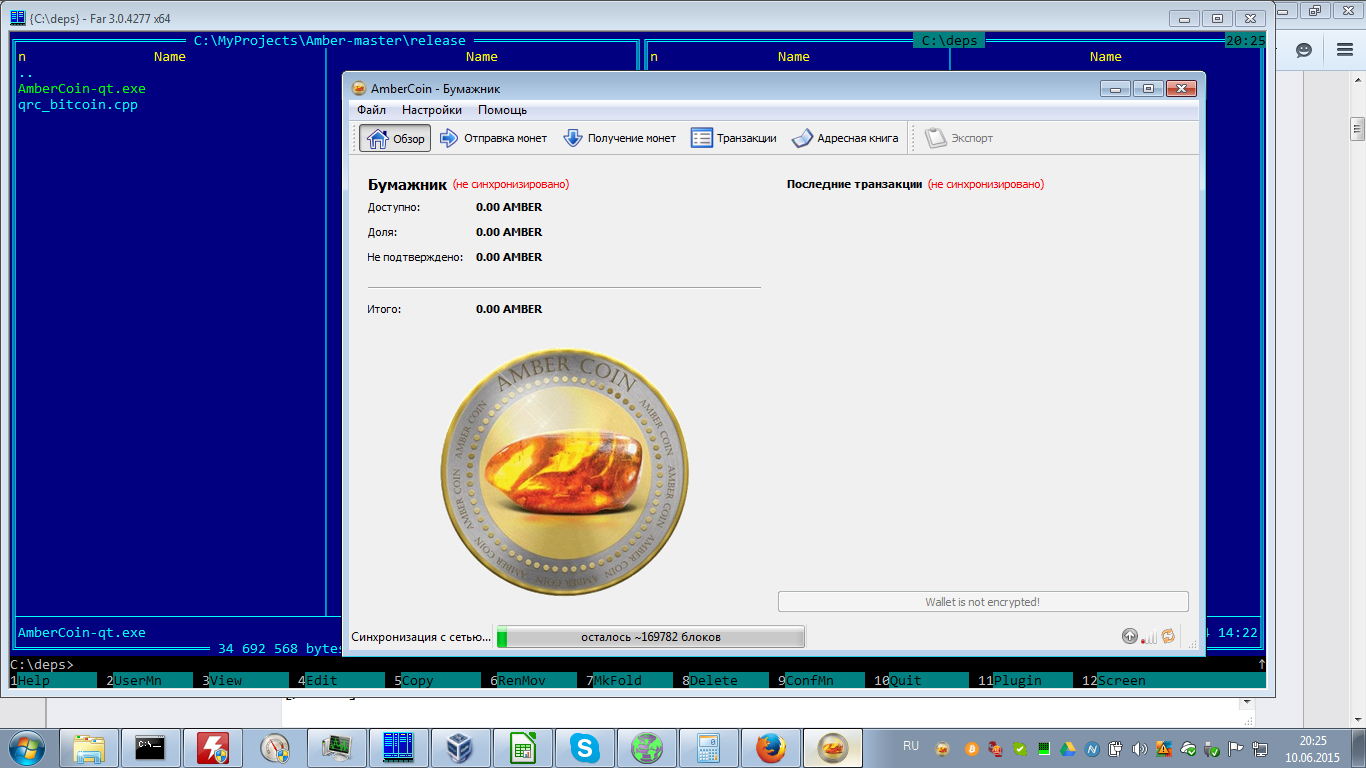Open the Транзакции transactions page
This screenshot has height=768, width=1366.
(x=734, y=138)
